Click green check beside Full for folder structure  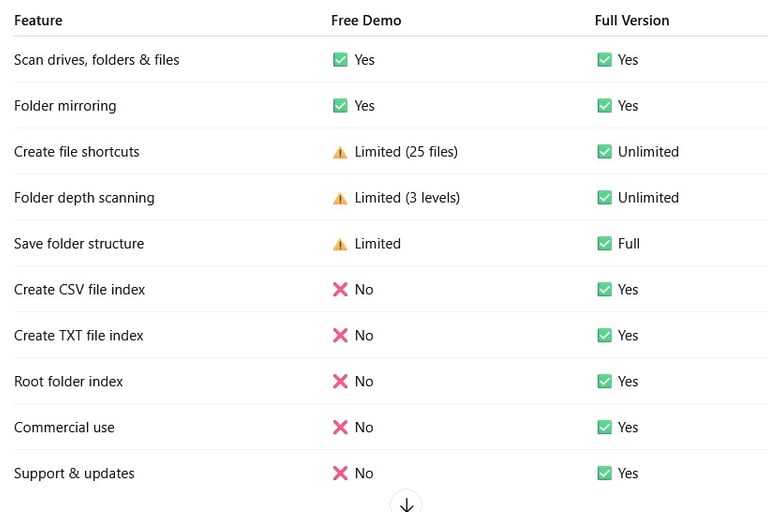pos(604,244)
